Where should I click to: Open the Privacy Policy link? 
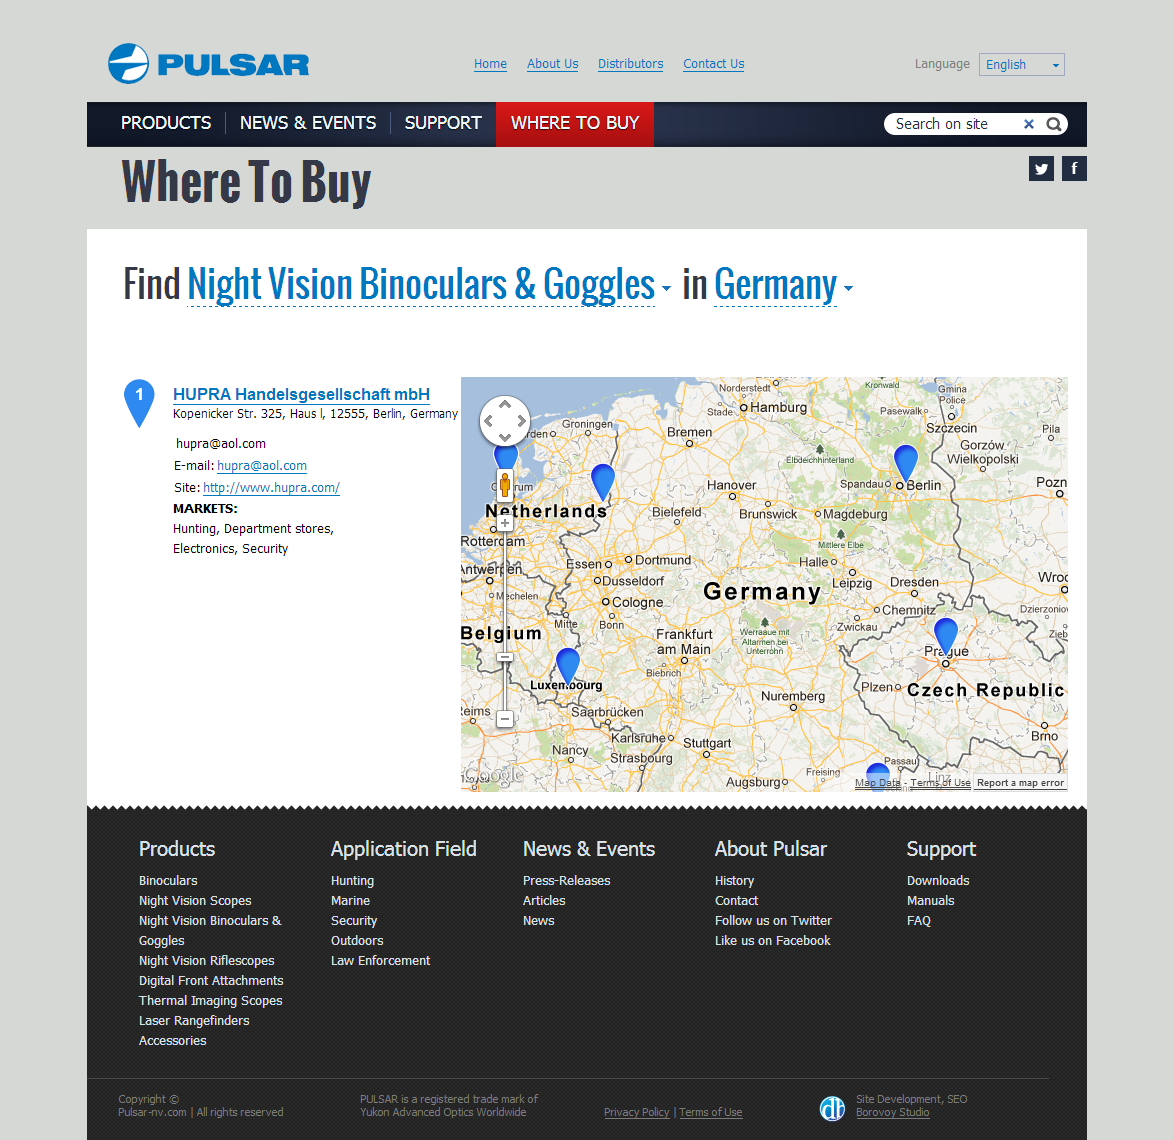tap(636, 1112)
